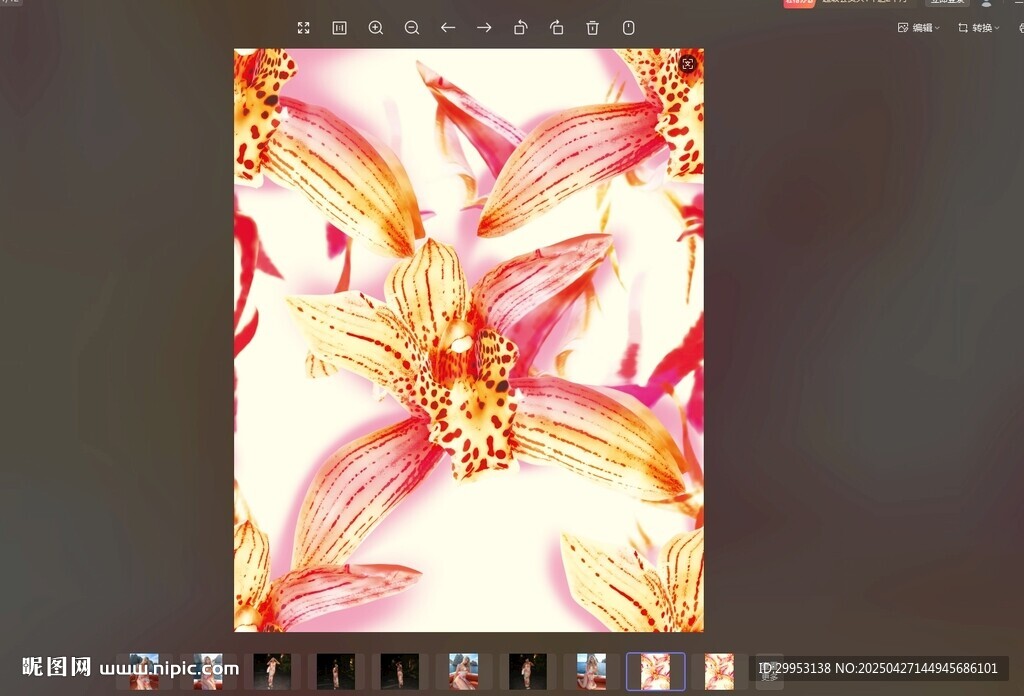This screenshot has height=696, width=1024.
Task: Click the fullscreen expand icon
Action: click(304, 28)
